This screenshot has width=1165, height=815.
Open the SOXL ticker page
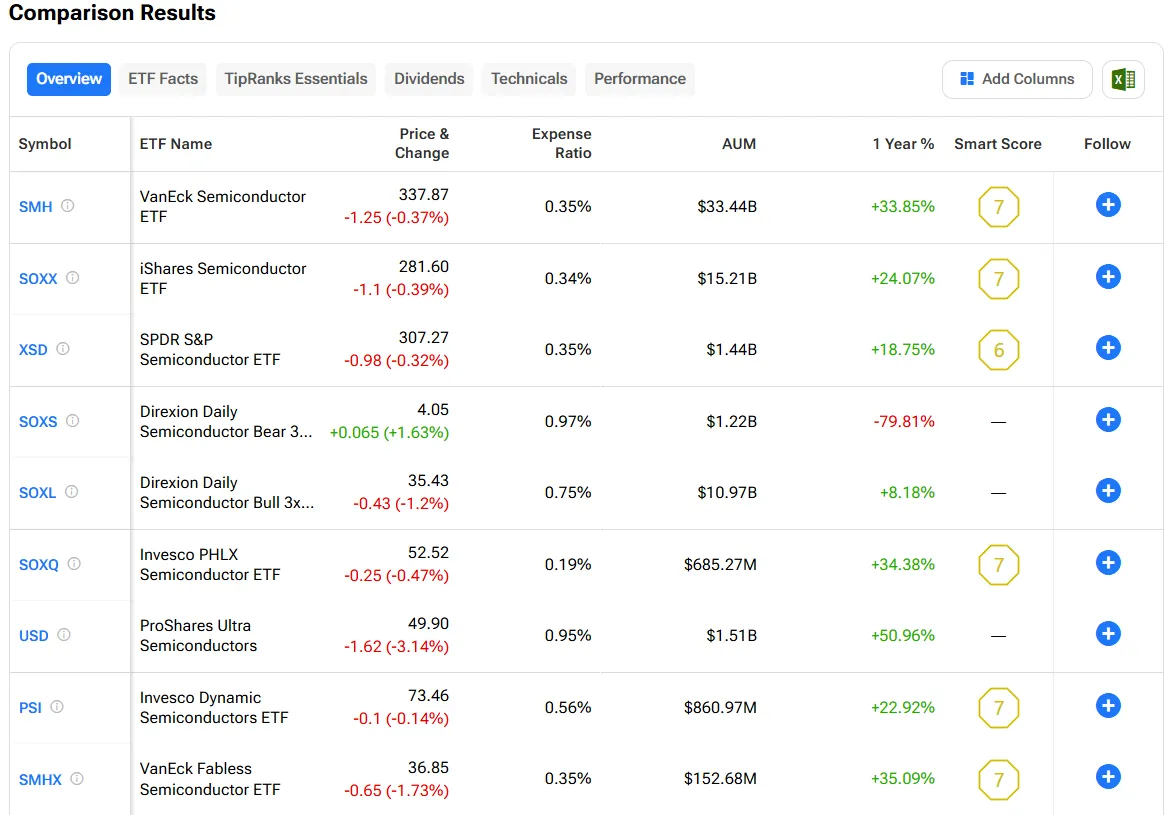pyautogui.click(x=37, y=492)
